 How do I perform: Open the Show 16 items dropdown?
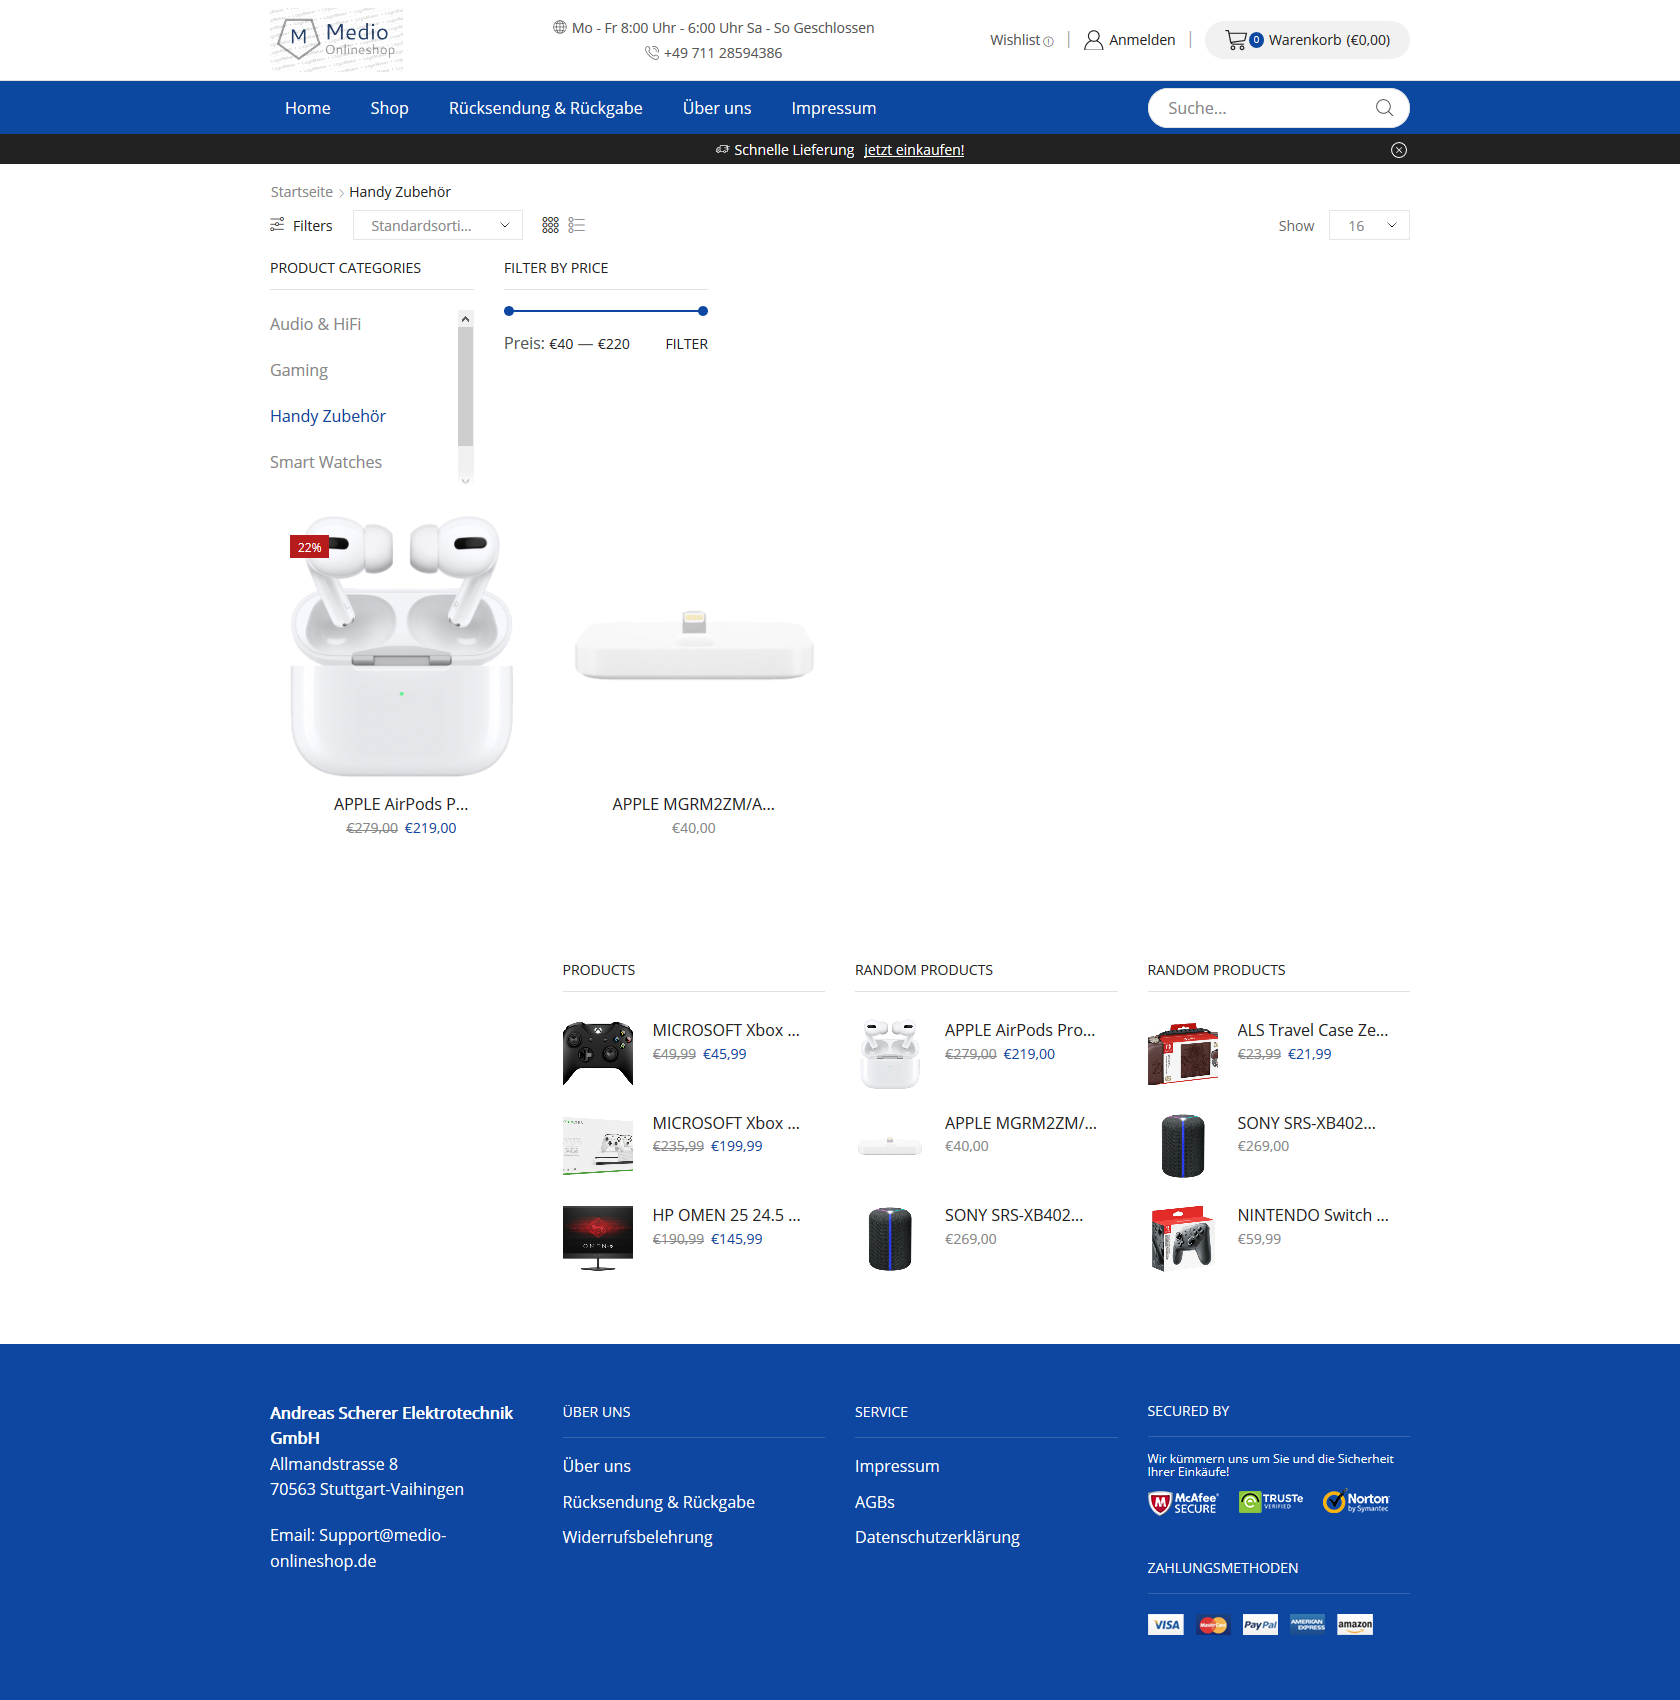pyautogui.click(x=1369, y=226)
